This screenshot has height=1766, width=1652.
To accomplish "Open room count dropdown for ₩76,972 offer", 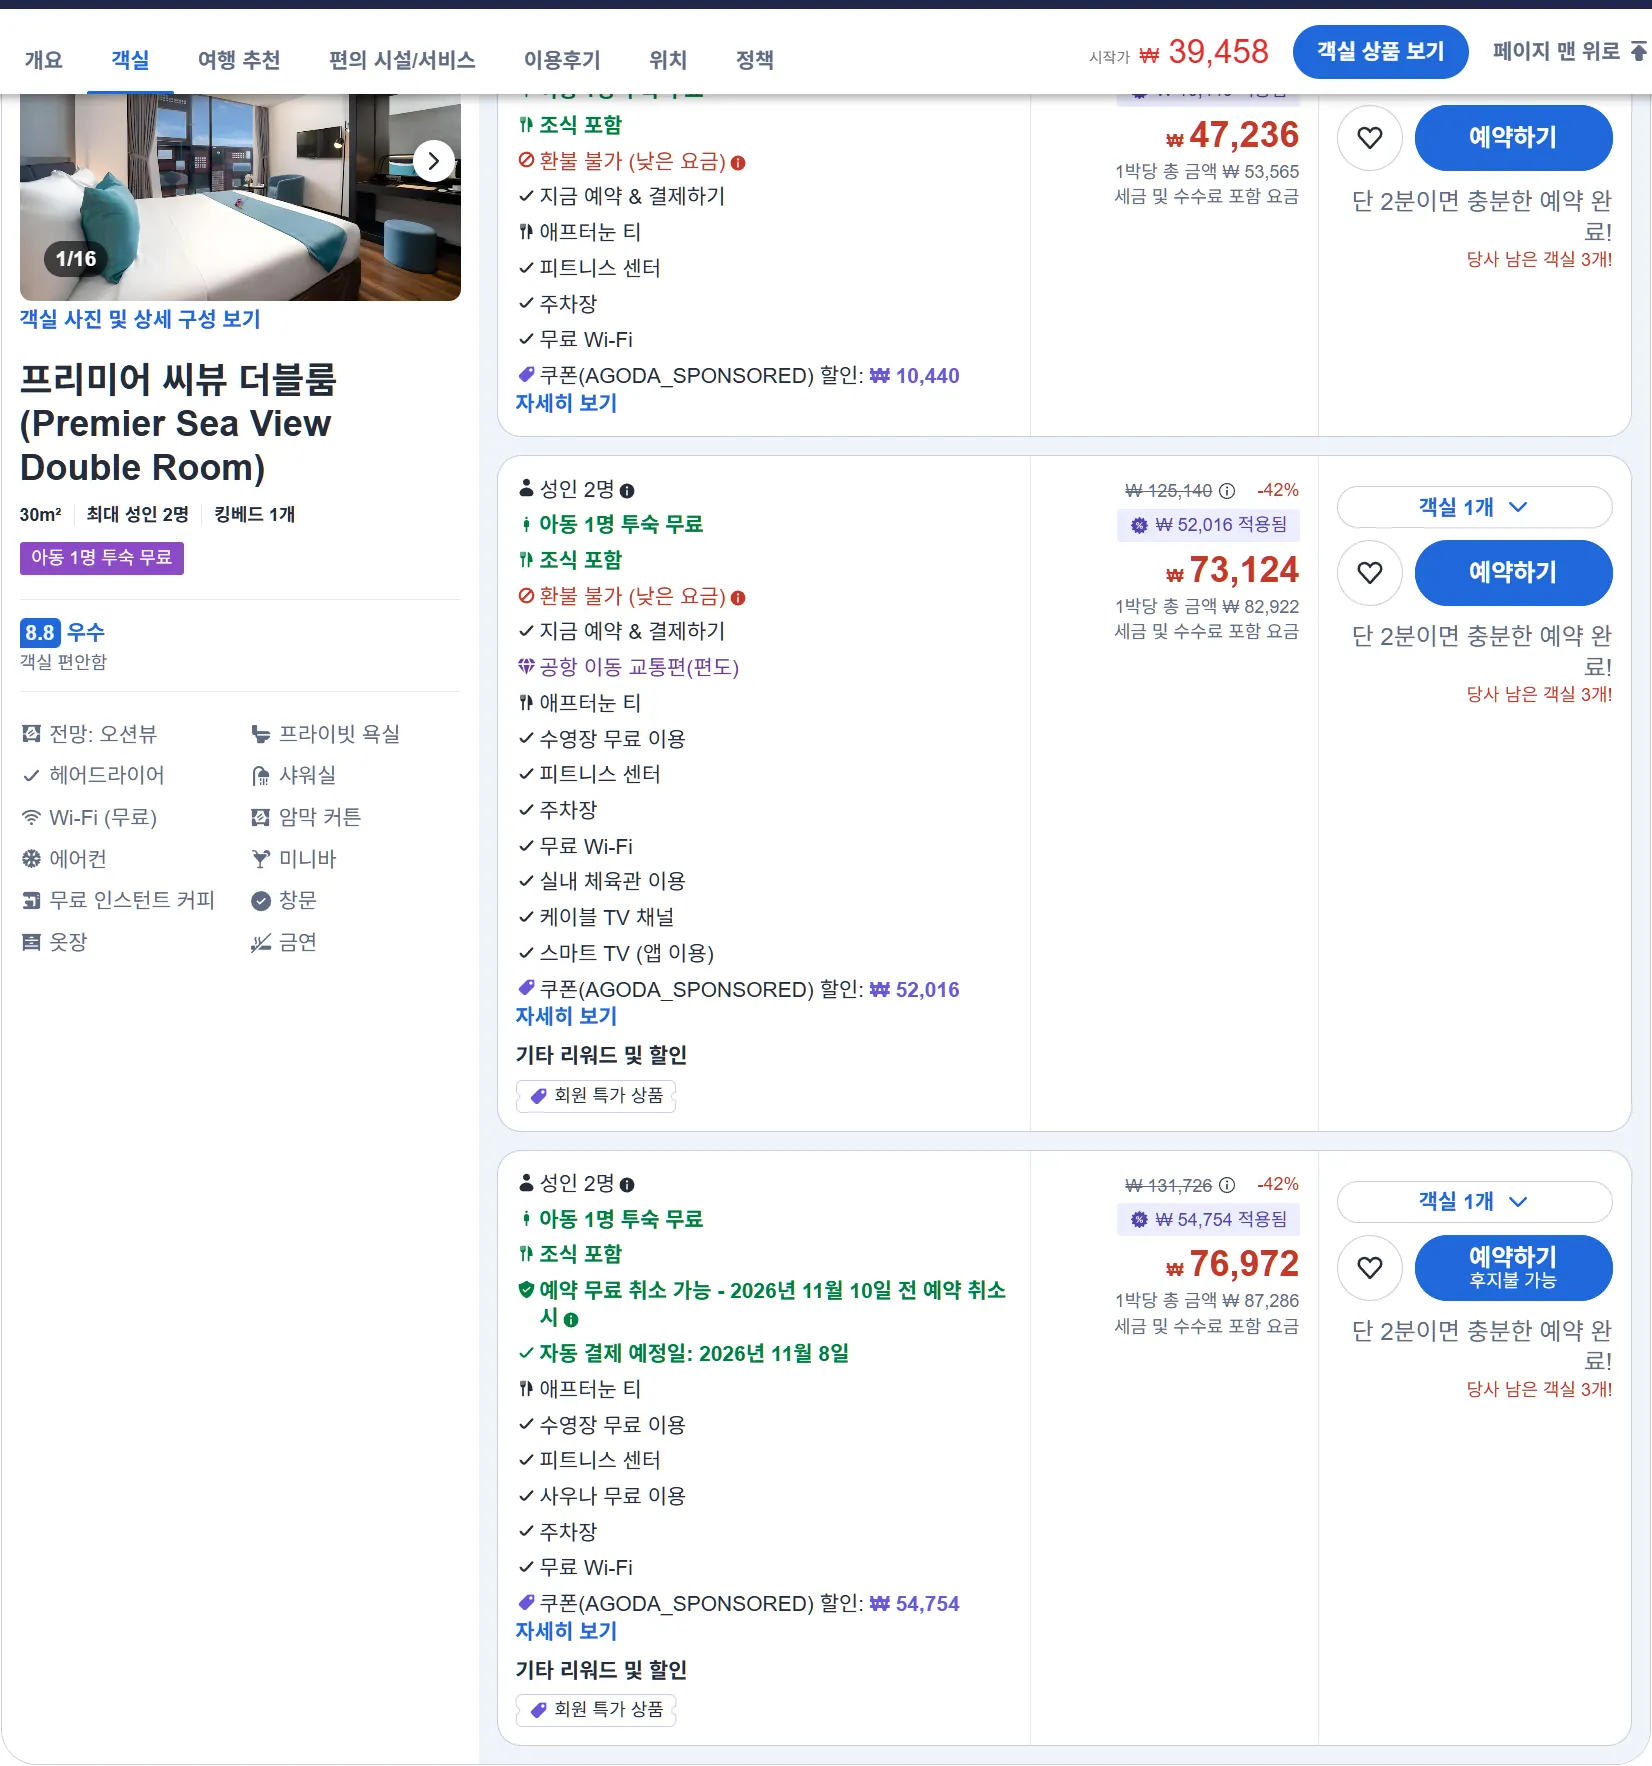I will pyautogui.click(x=1474, y=1202).
